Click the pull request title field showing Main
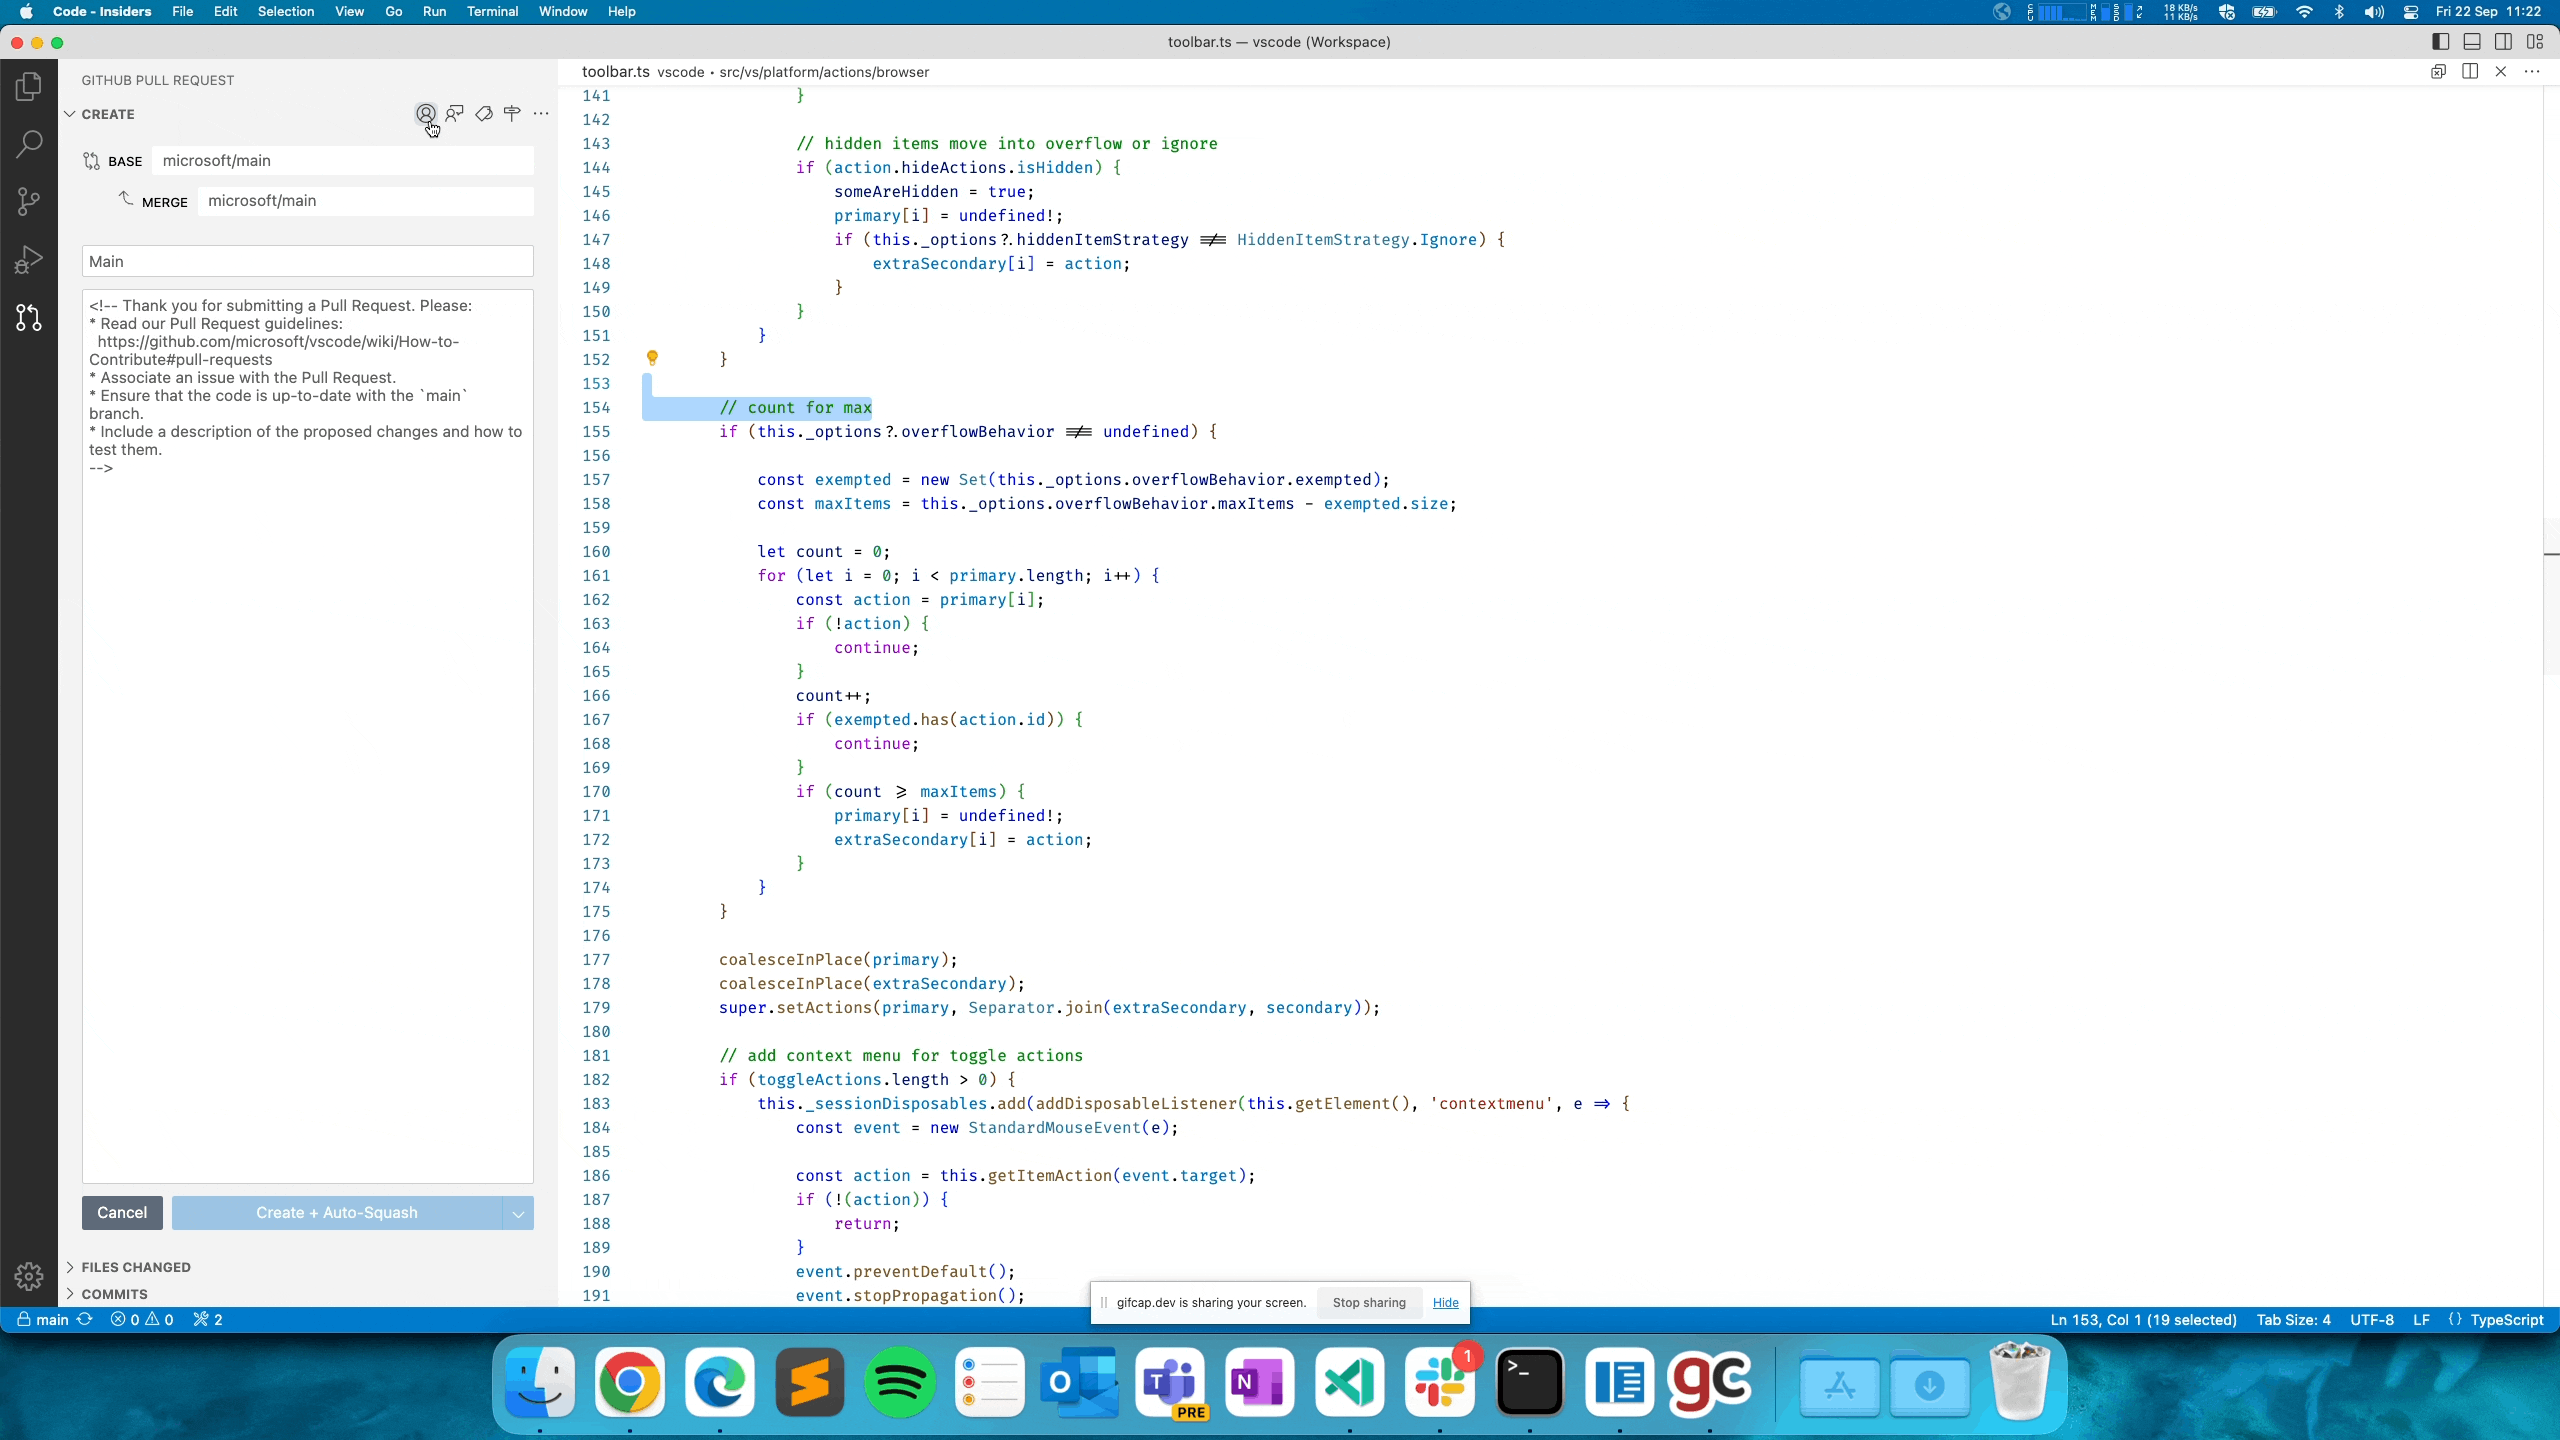This screenshot has height=1440, width=2560. pyautogui.click(x=307, y=261)
